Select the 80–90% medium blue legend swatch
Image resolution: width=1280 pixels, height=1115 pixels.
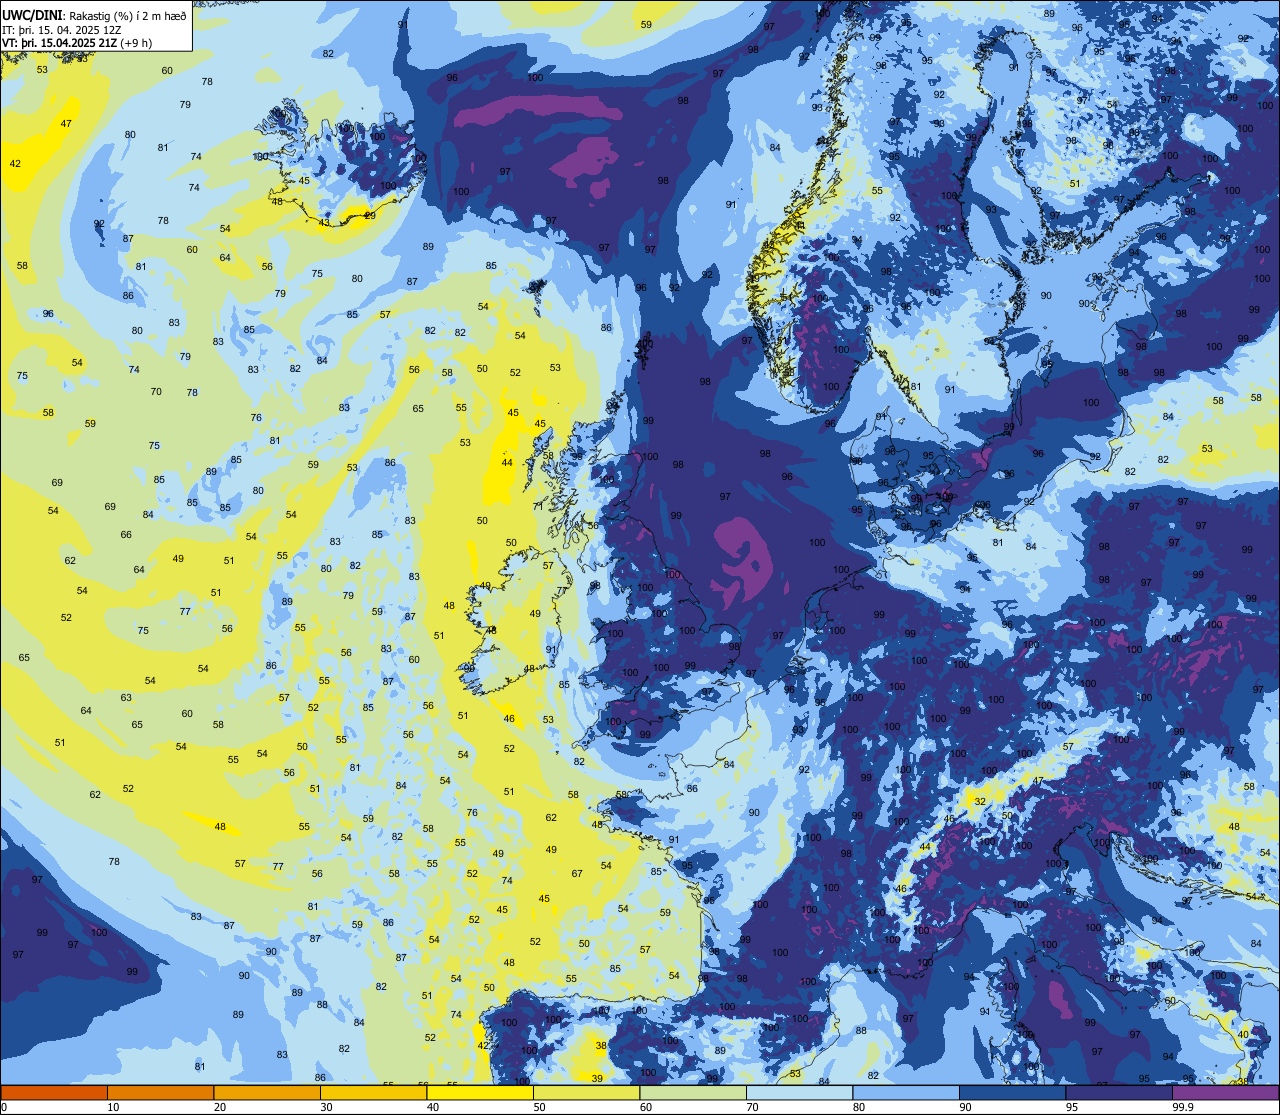point(906,1093)
